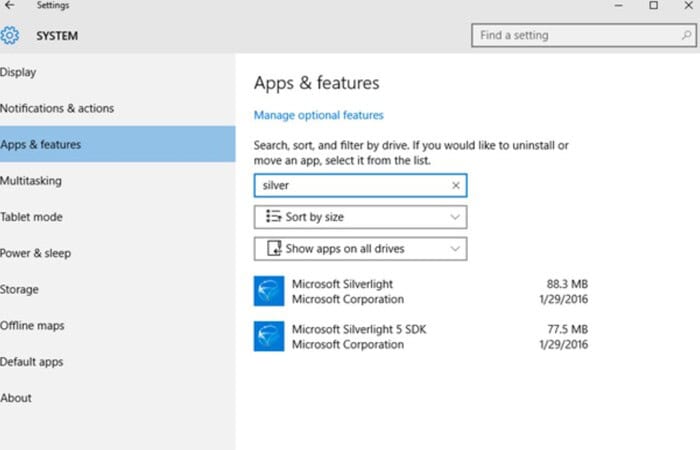
Task: Click Manage optional features link
Action: (318, 115)
